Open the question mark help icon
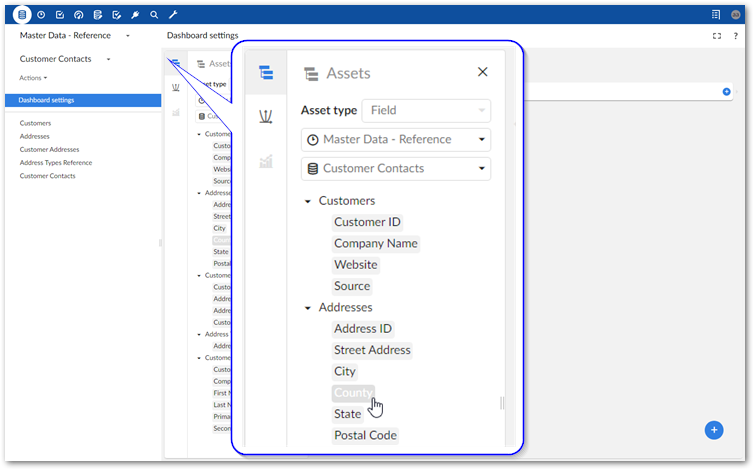 (x=735, y=36)
